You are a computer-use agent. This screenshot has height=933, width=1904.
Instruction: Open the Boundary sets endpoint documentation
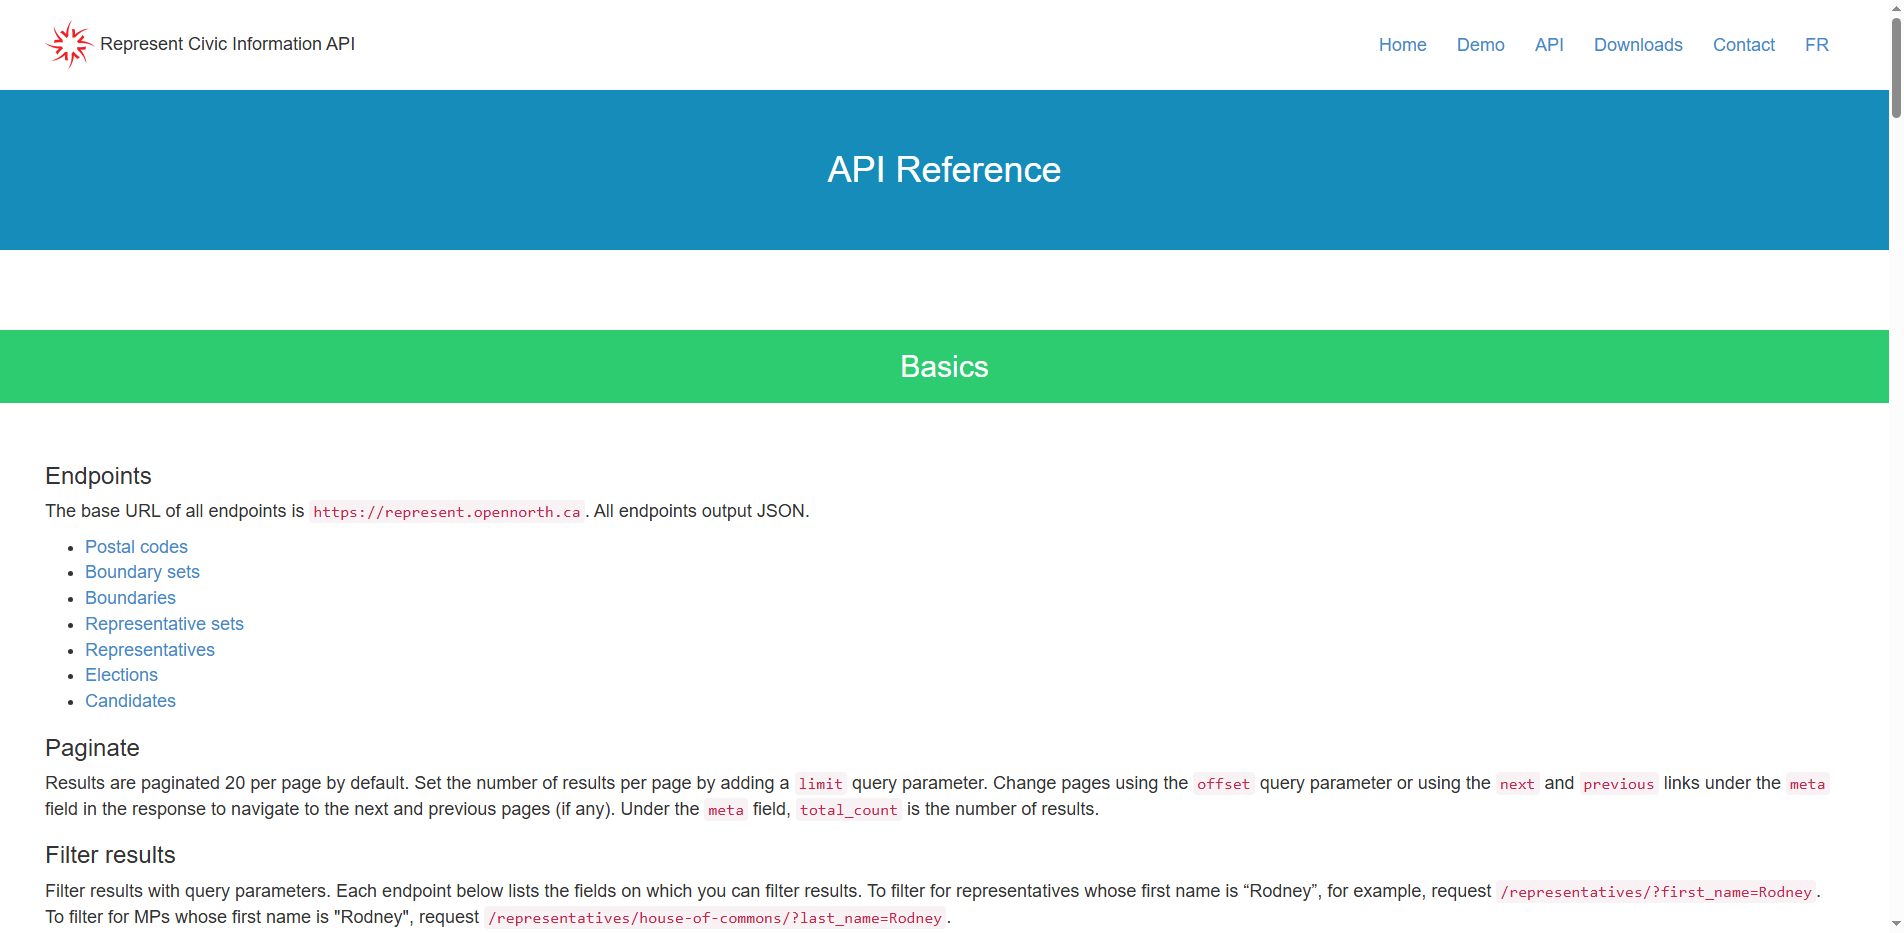[142, 572]
